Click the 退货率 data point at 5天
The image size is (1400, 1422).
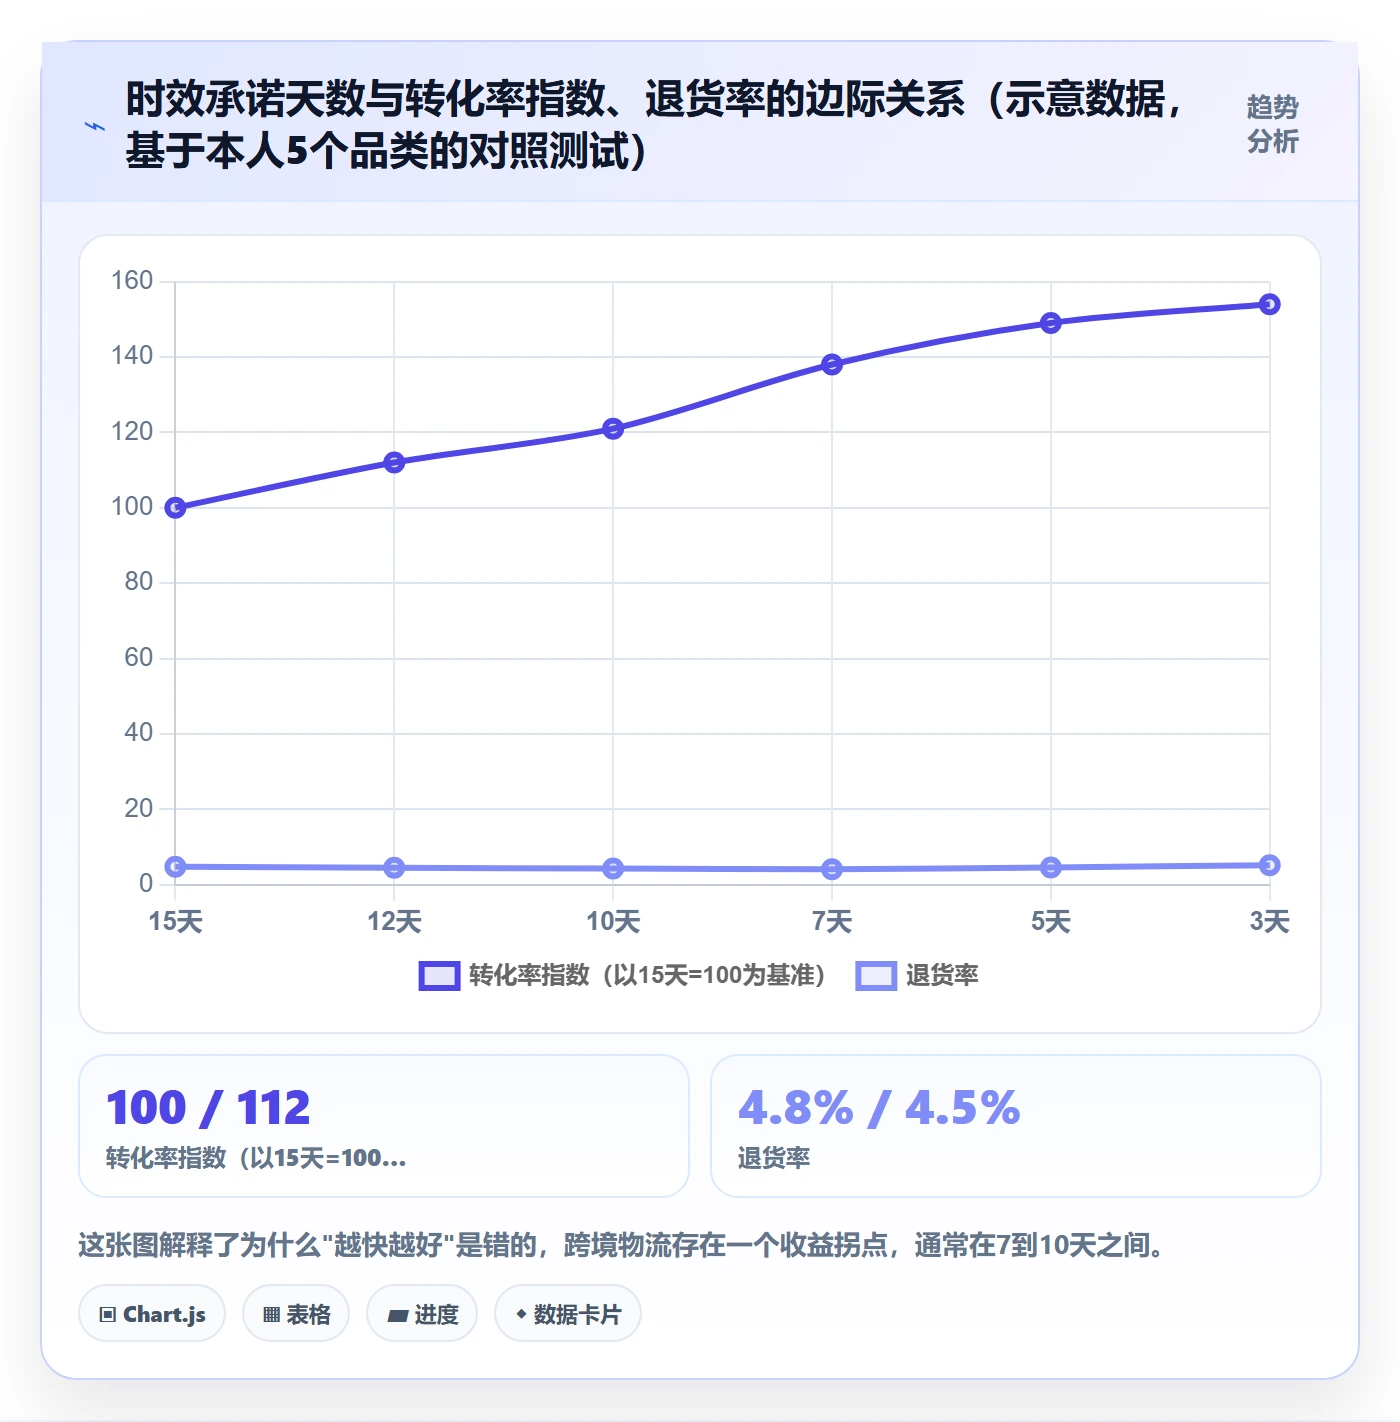[x=1050, y=868]
